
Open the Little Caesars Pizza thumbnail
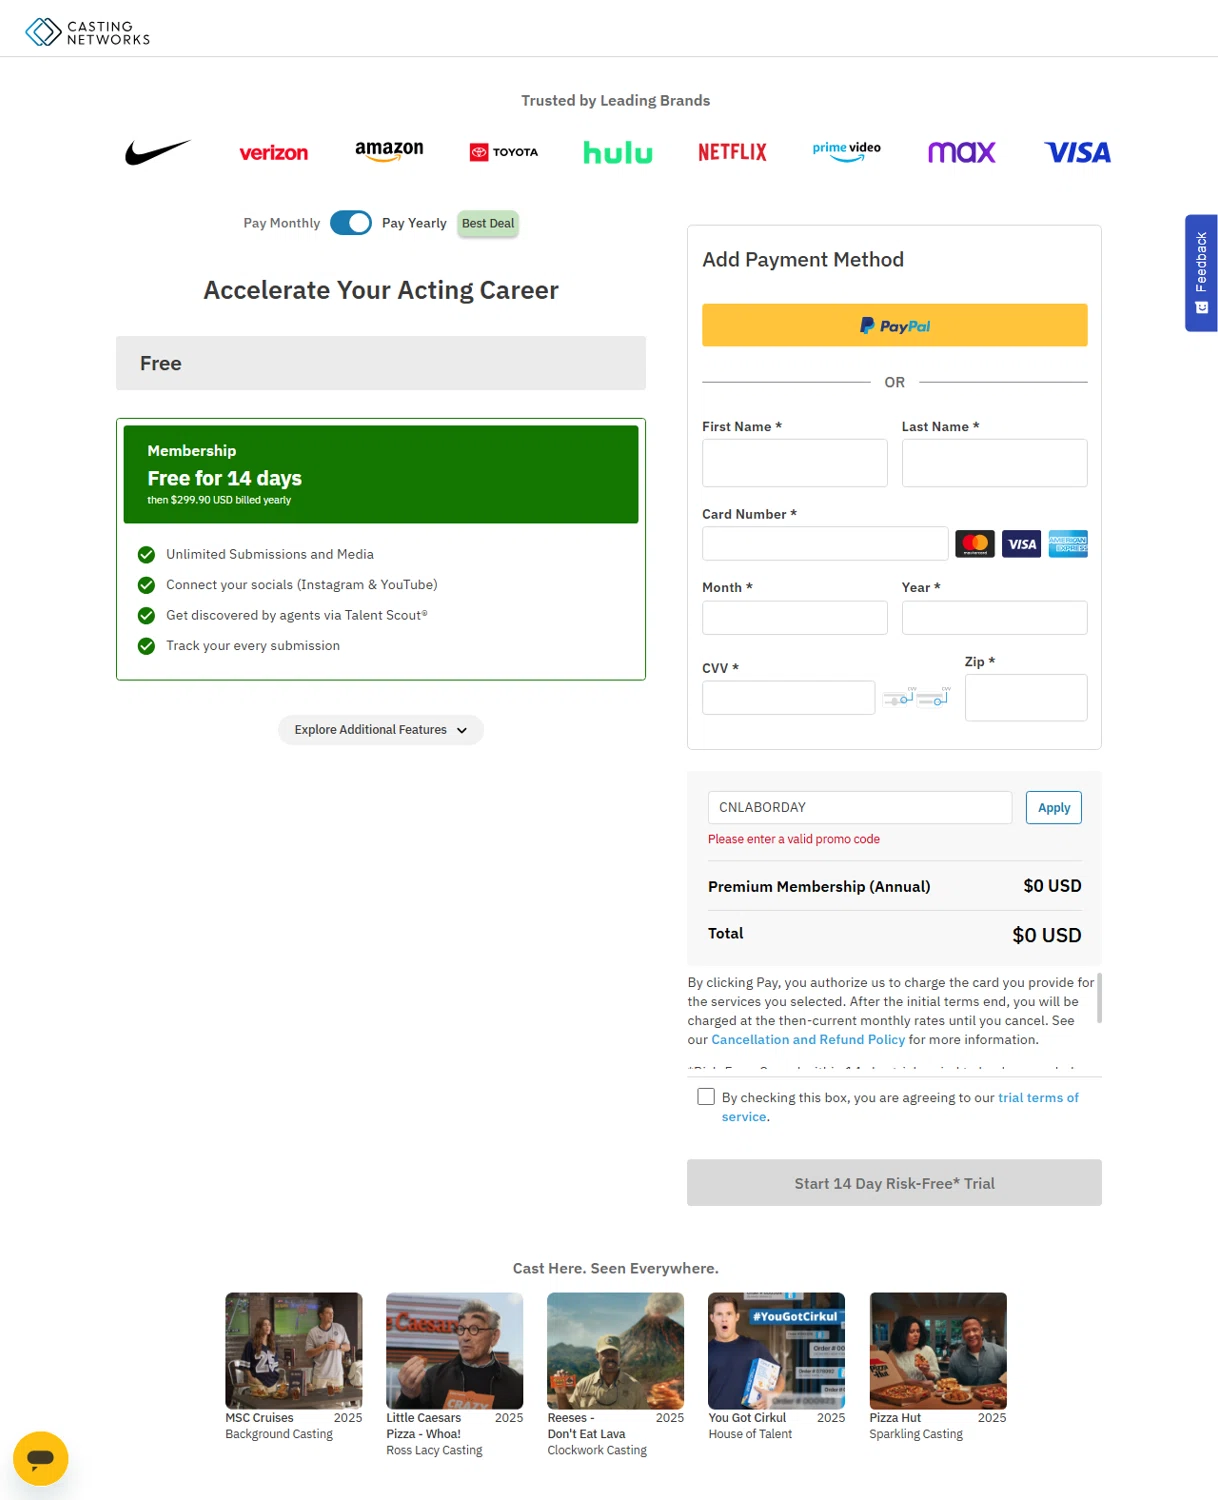[x=455, y=1351]
